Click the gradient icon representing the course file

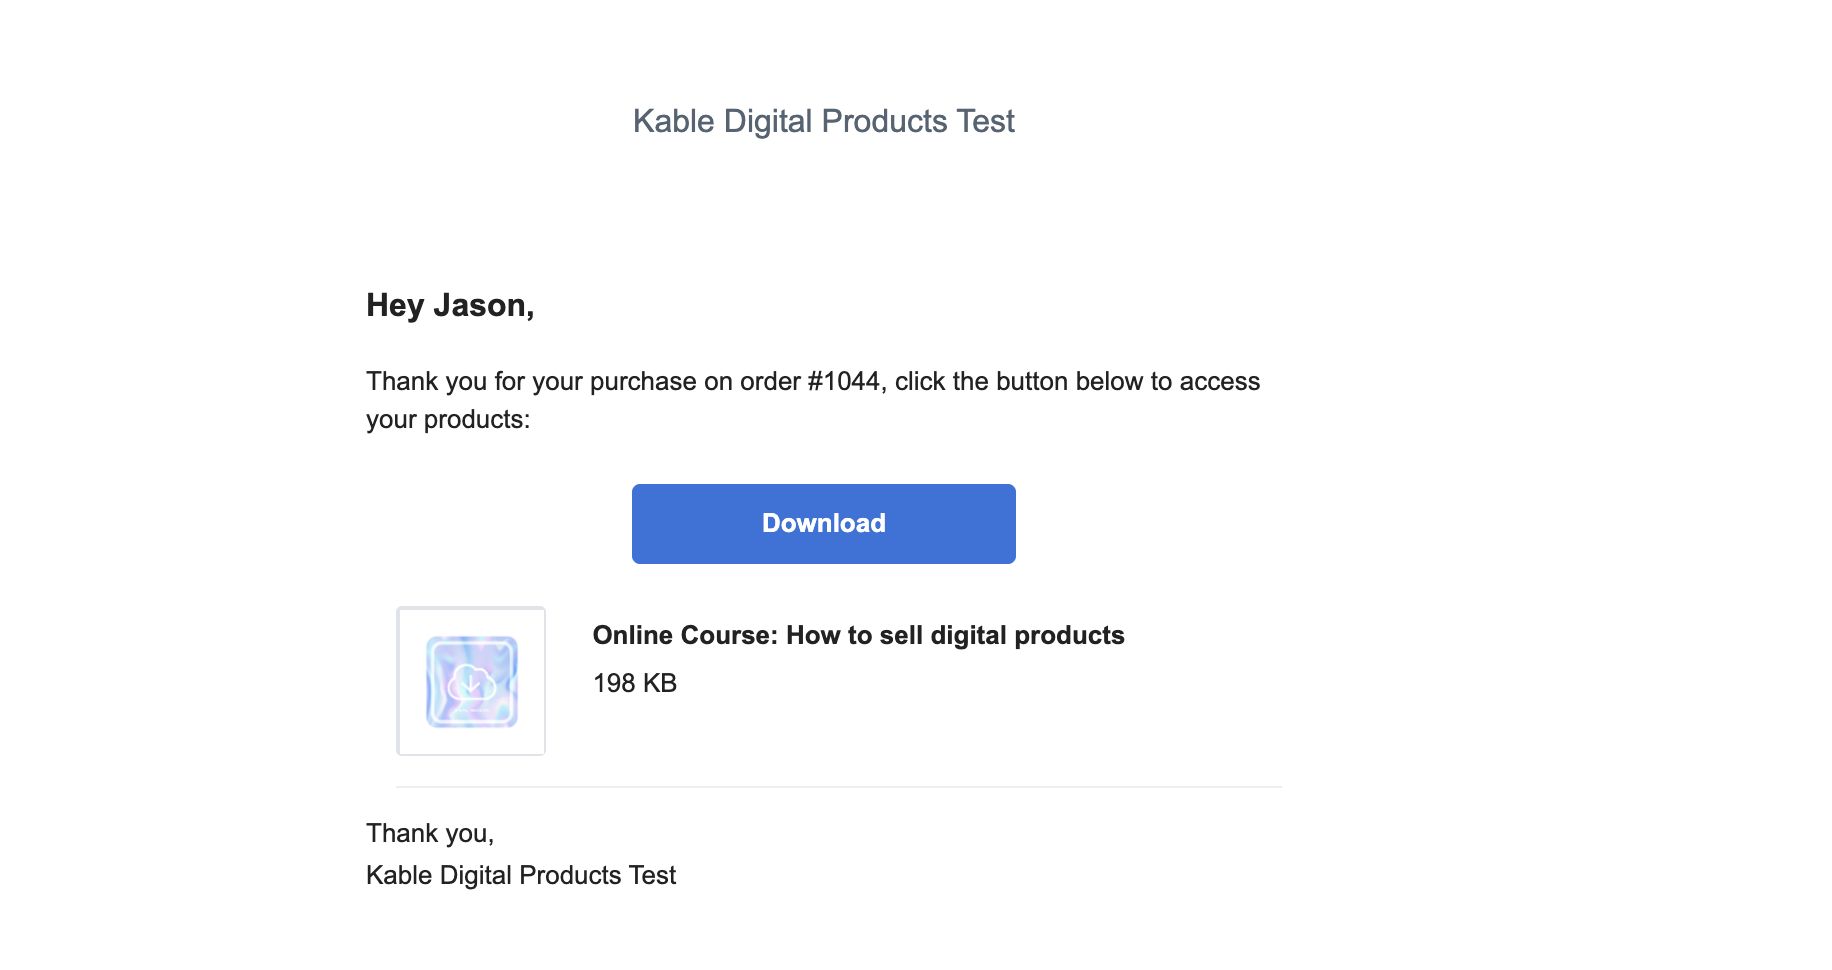coord(471,681)
